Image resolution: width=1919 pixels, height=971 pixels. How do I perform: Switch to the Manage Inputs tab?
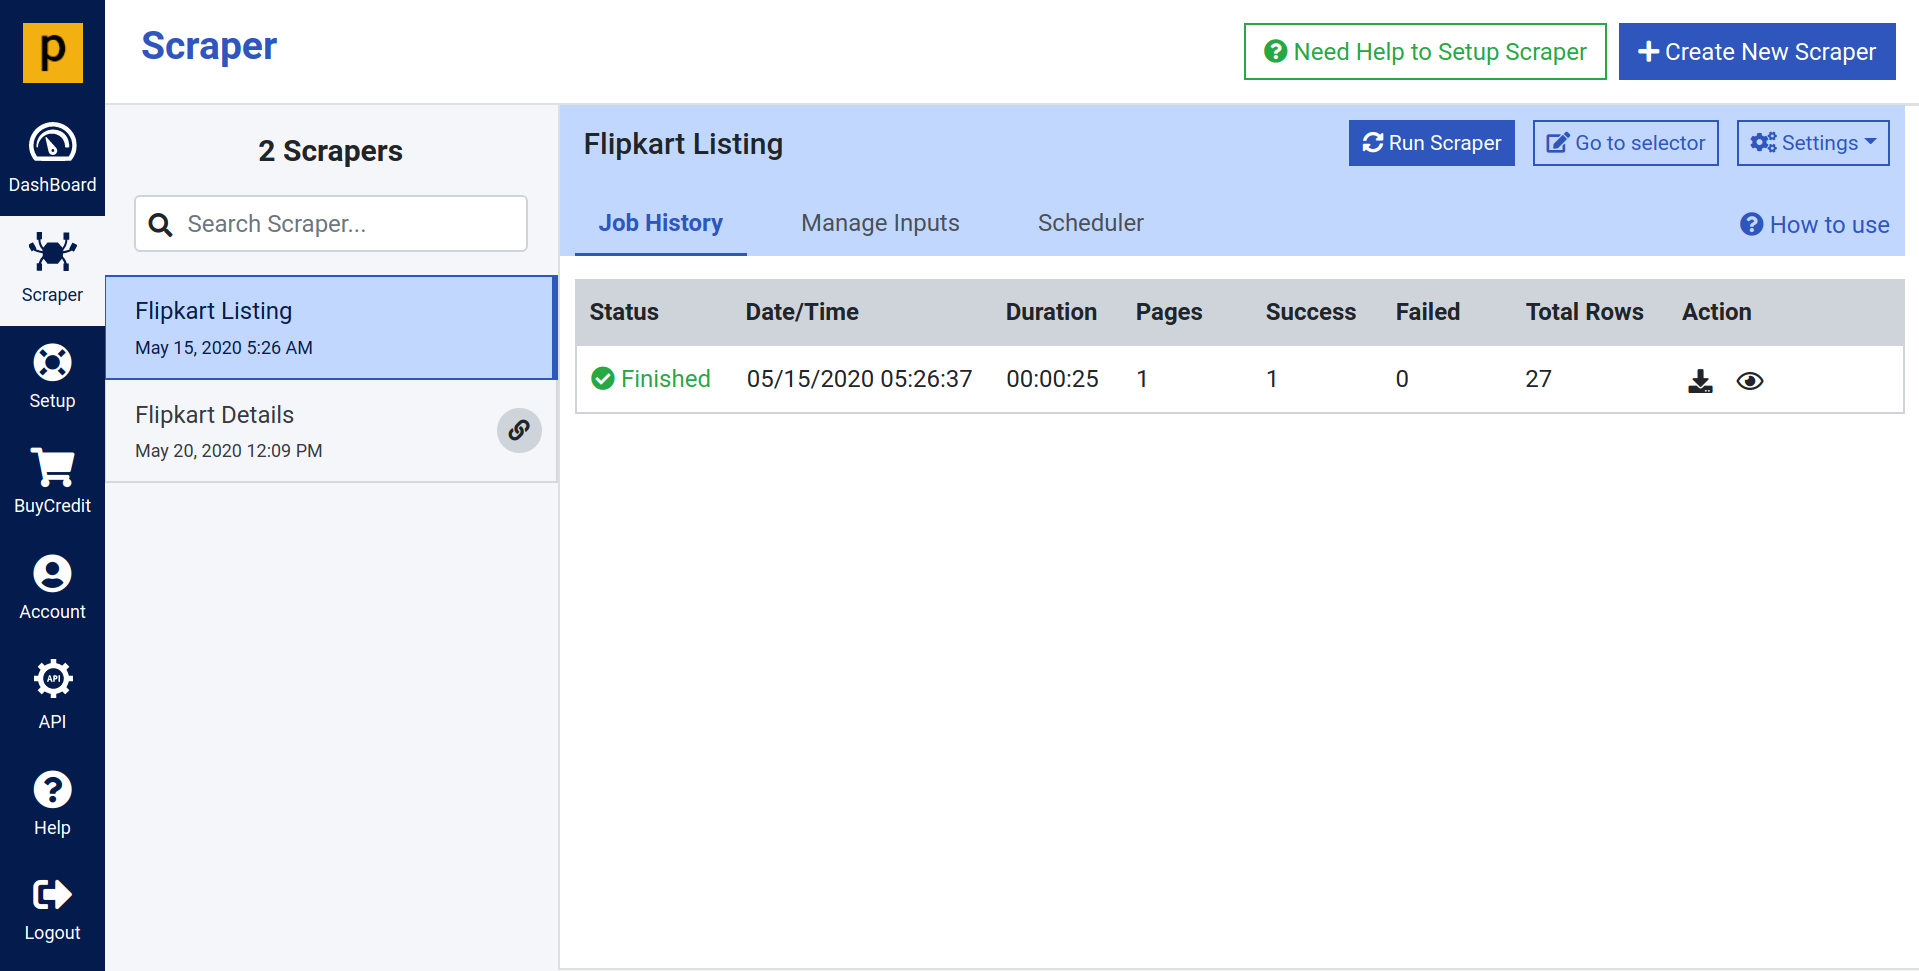(x=880, y=223)
